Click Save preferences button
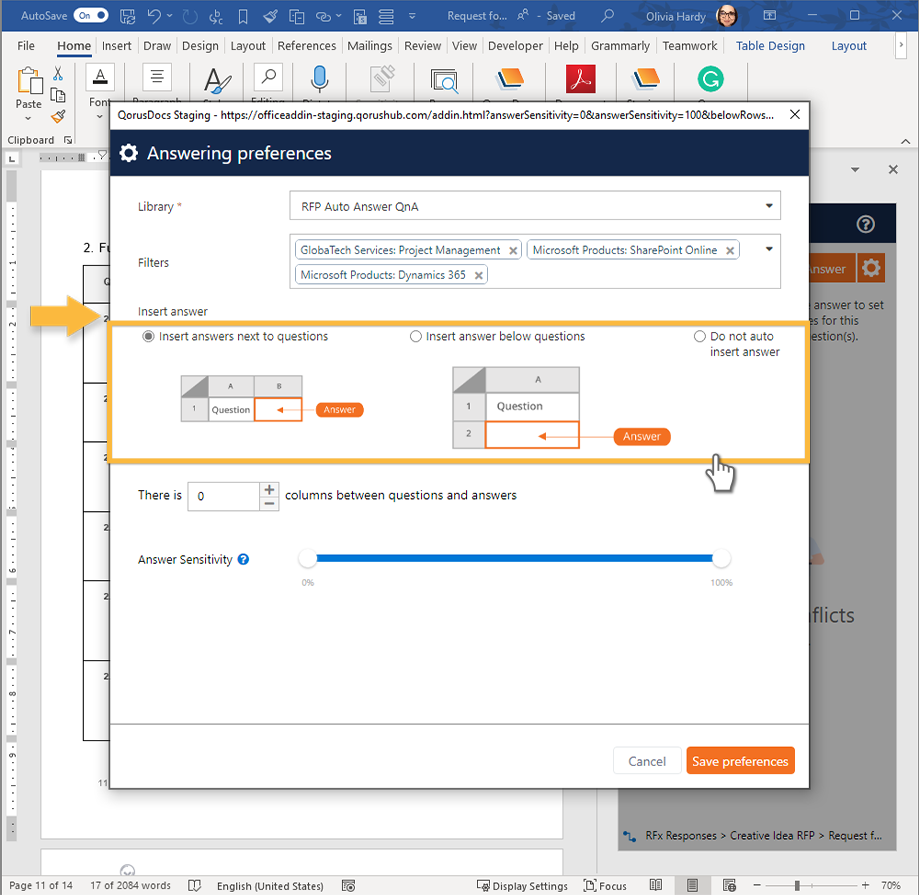The width and height of the screenshot is (919, 896). (x=740, y=761)
